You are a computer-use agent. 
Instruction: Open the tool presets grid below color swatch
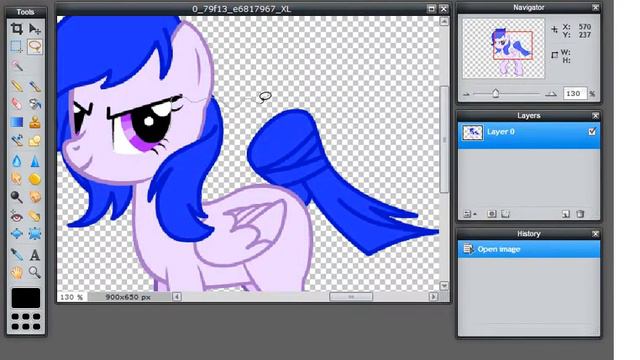pyautogui.click(x=26, y=321)
